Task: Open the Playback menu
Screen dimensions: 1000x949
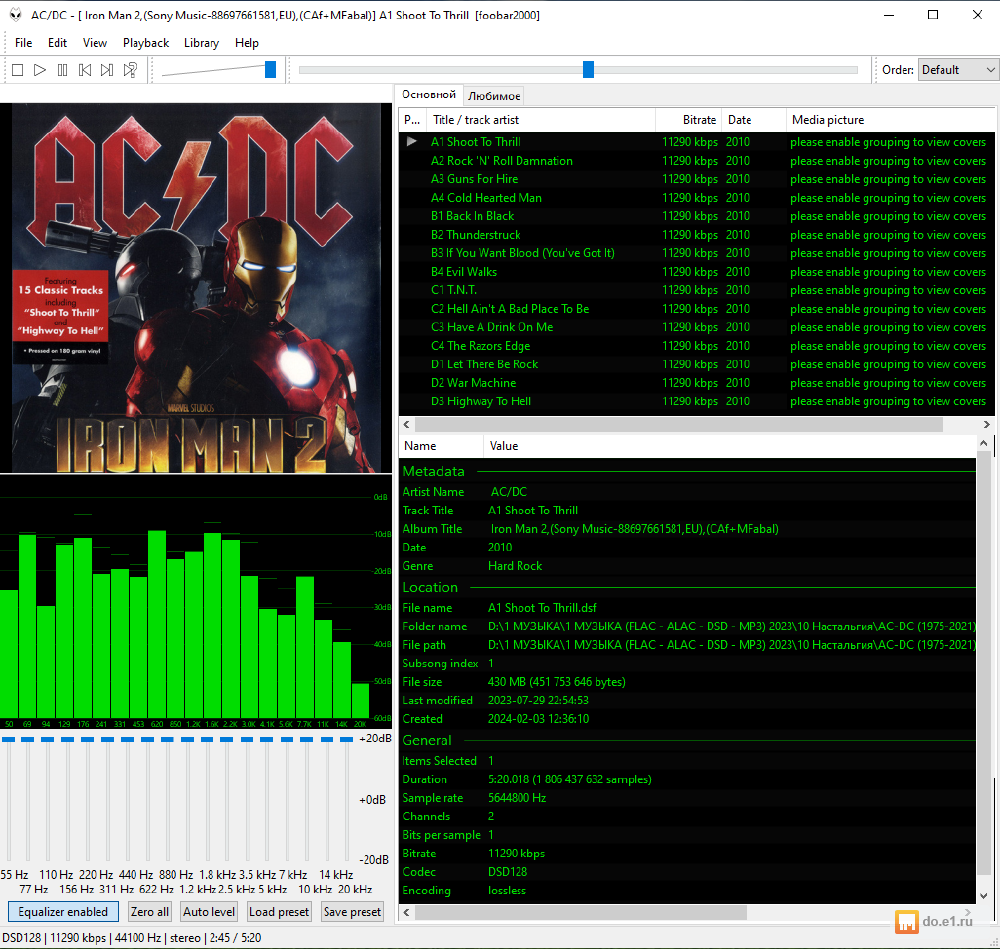Action: (146, 43)
